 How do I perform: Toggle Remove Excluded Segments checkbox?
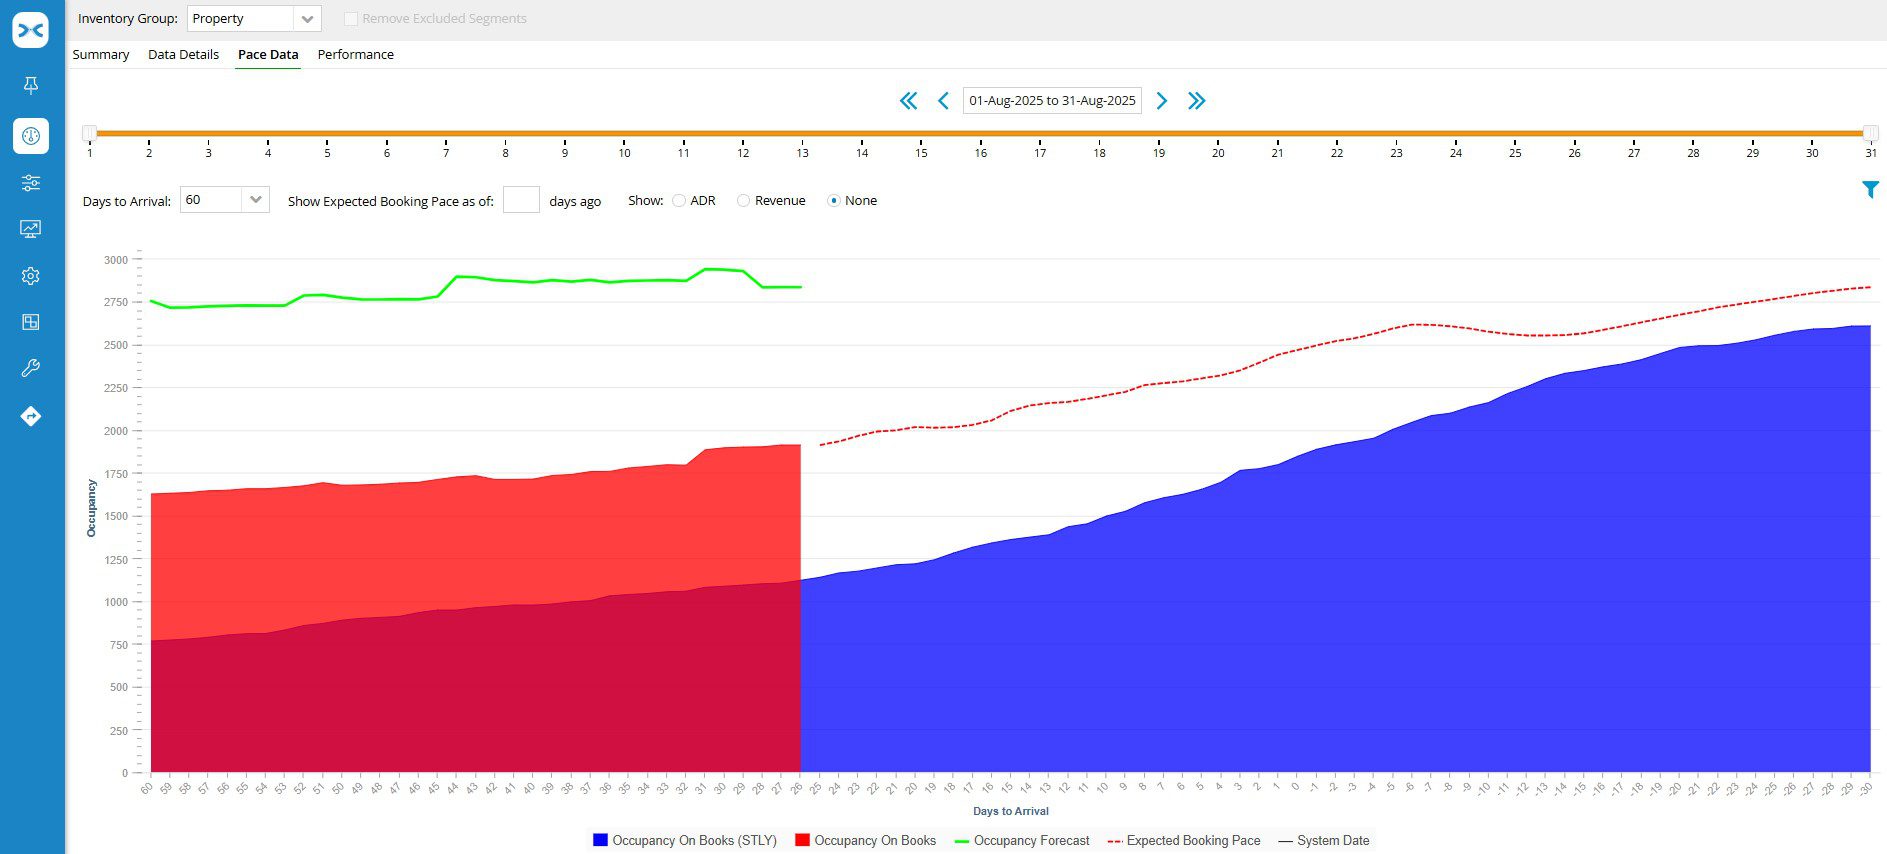351,19
